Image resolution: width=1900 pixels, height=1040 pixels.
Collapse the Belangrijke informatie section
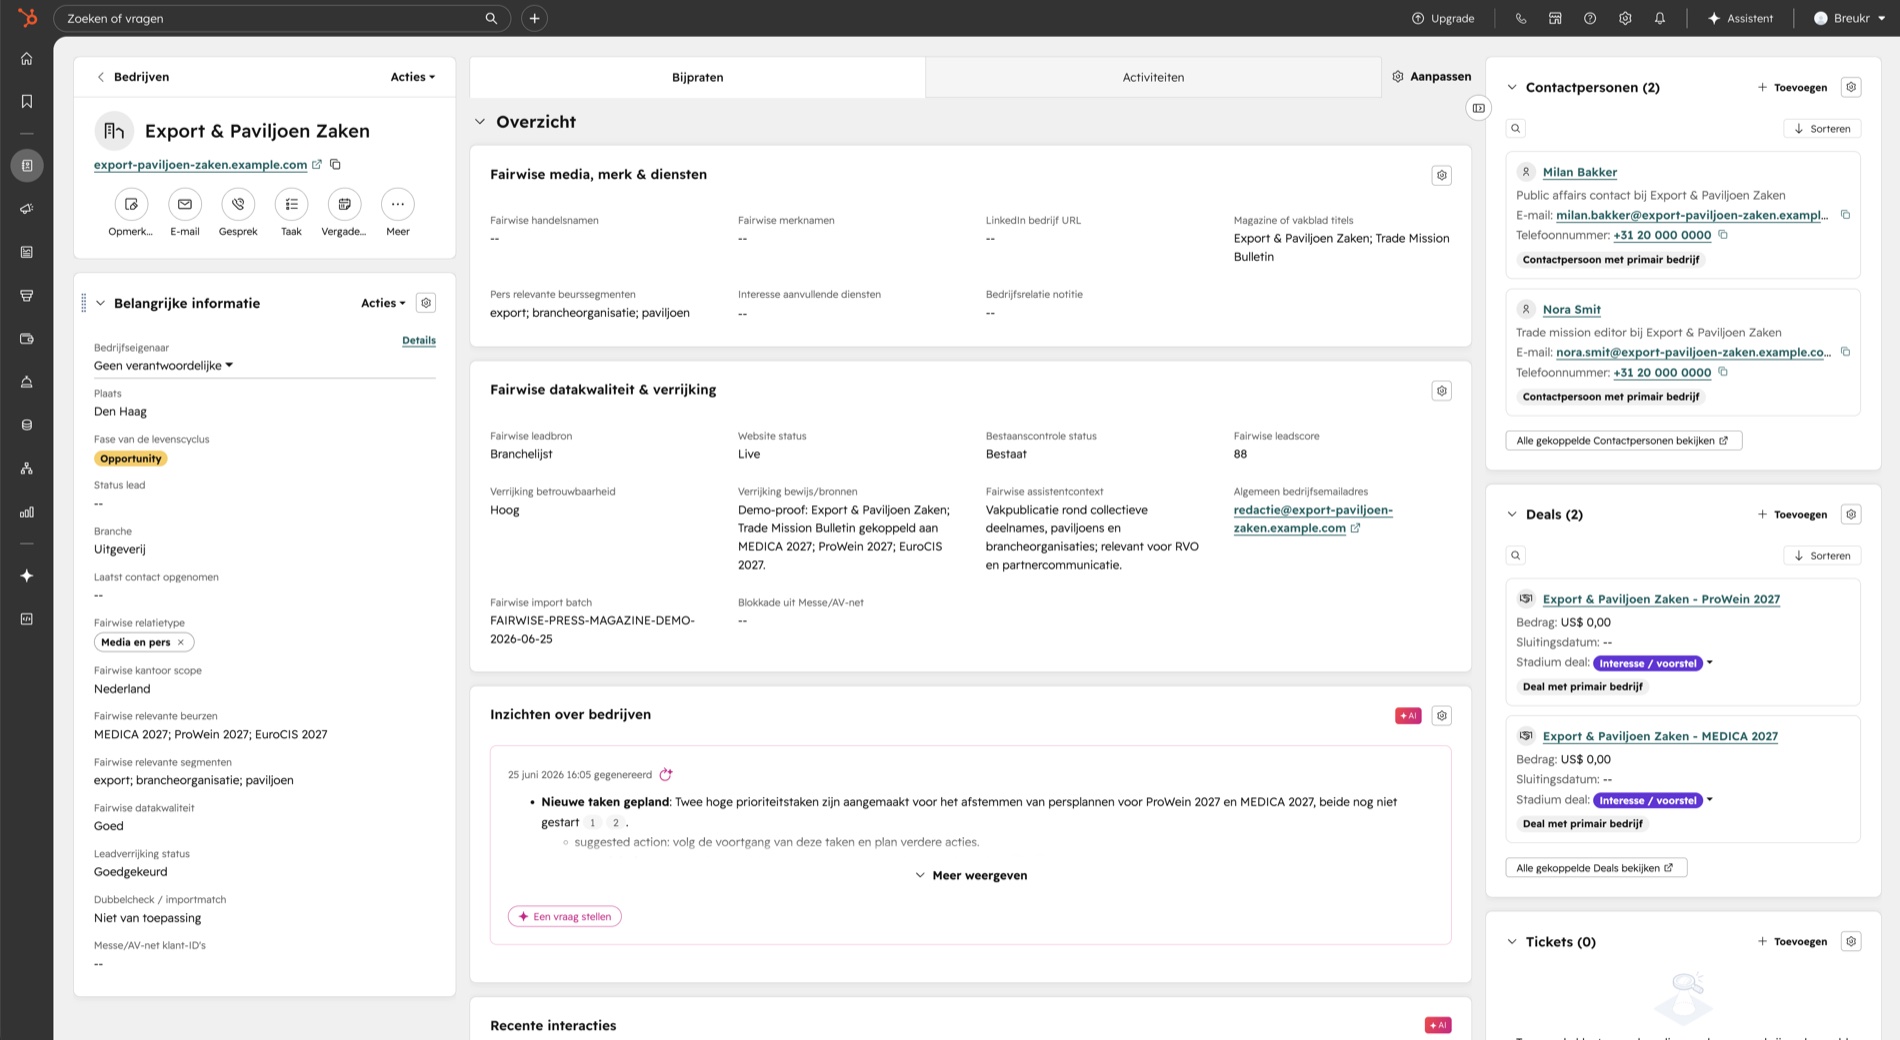[x=100, y=303]
